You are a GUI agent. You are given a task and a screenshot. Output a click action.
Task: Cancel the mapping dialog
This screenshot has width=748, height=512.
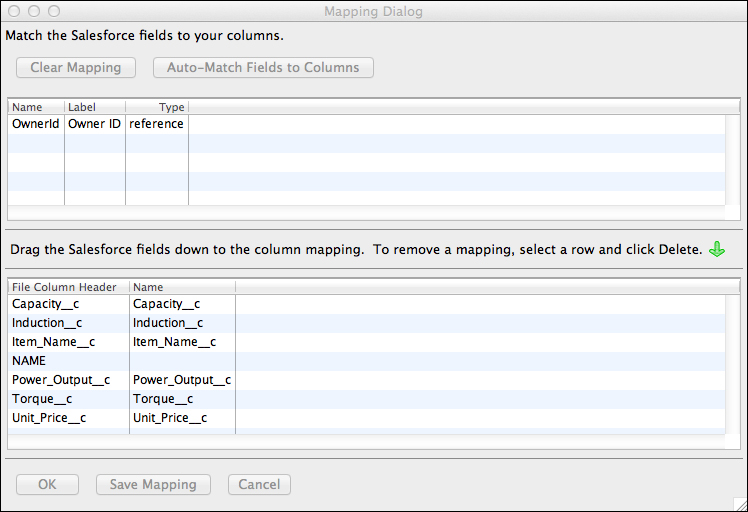tap(259, 485)
